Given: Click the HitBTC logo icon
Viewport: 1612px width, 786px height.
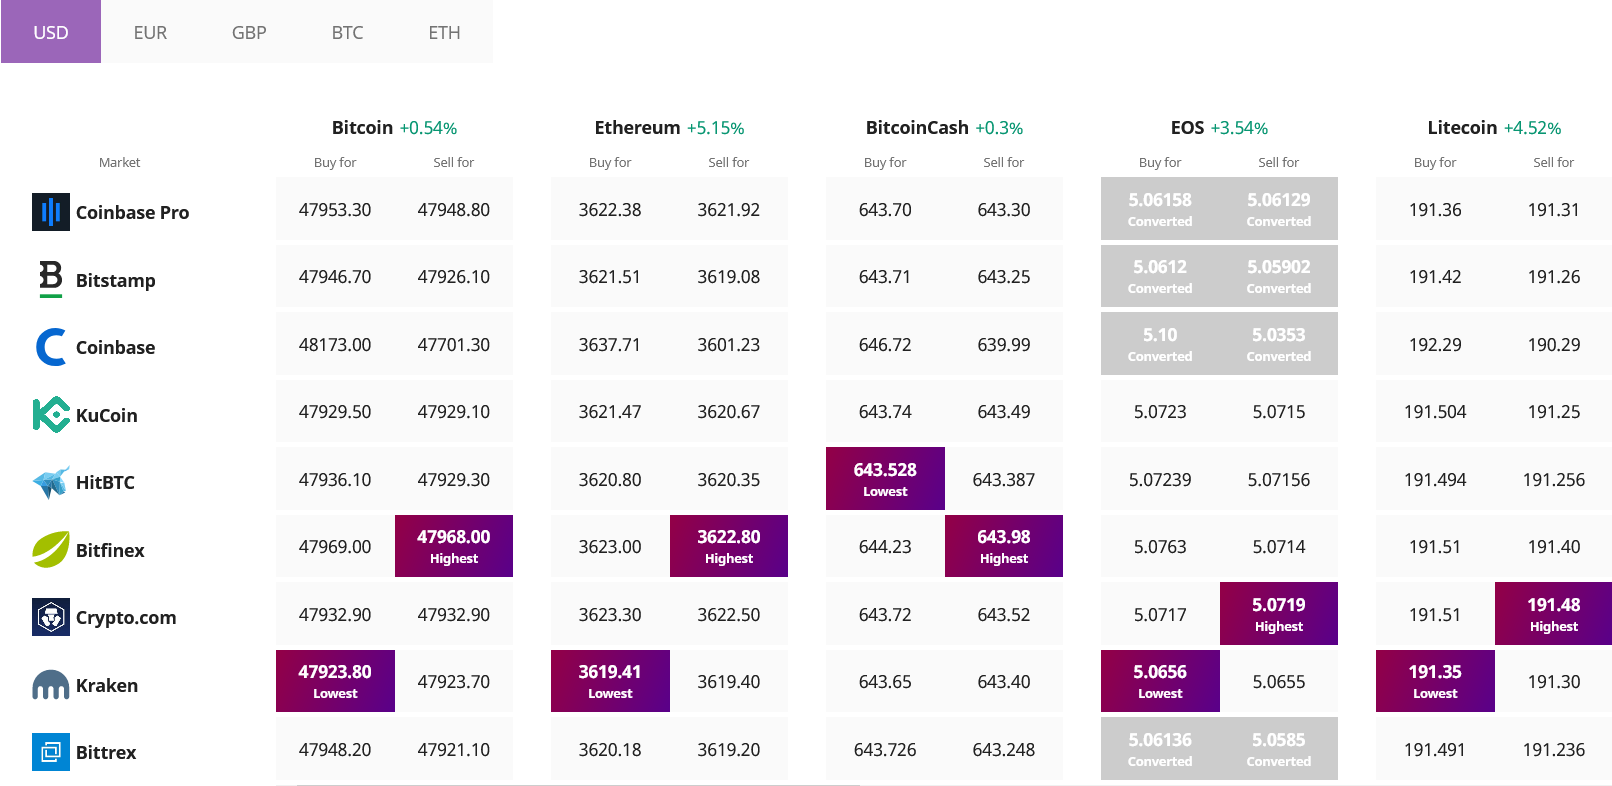Looking at the screenshot, I should pyautogui.click(x=51, y=482).
